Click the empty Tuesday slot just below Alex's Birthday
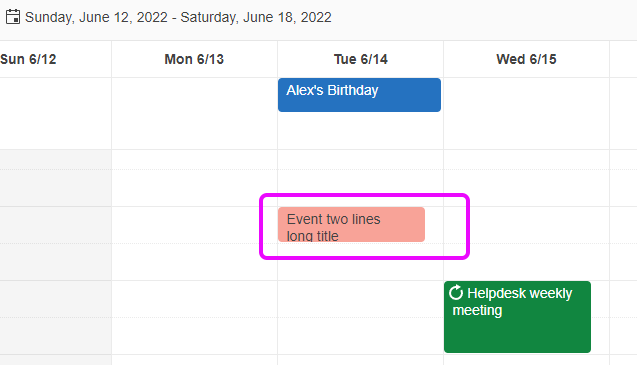Screen dimensions: 637x365 coord(360,159)
